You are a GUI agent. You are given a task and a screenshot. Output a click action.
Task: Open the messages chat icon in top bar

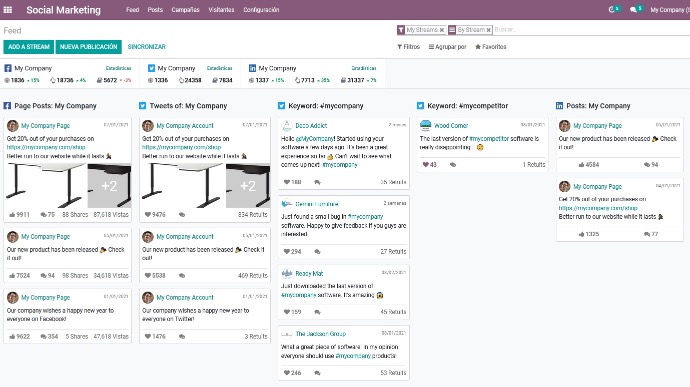(x=633, y=9)
